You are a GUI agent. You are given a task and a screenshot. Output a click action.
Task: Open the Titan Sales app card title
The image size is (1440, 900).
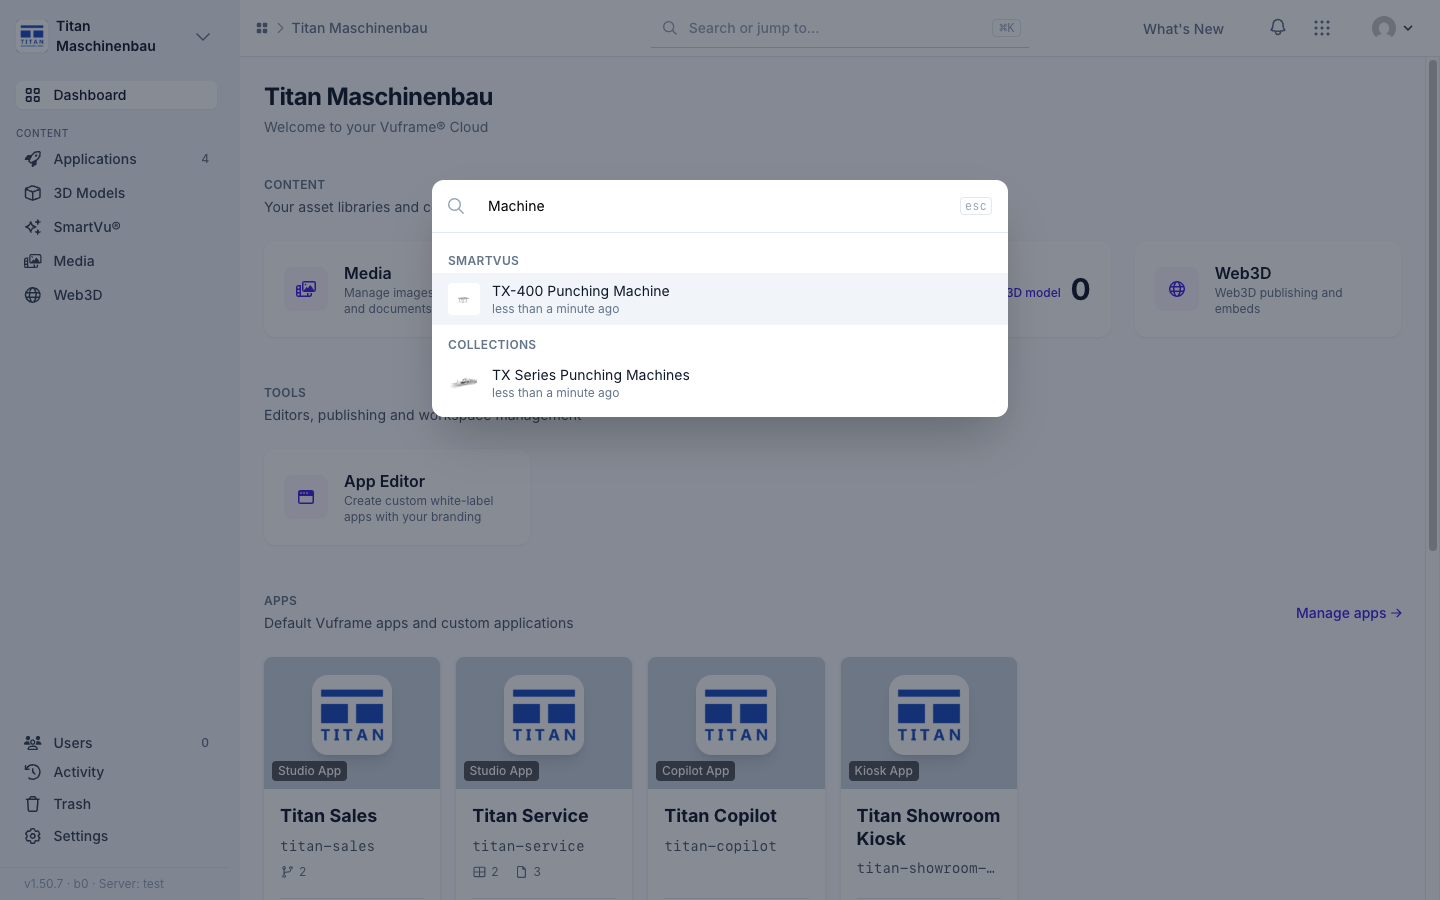pos(329,816)
